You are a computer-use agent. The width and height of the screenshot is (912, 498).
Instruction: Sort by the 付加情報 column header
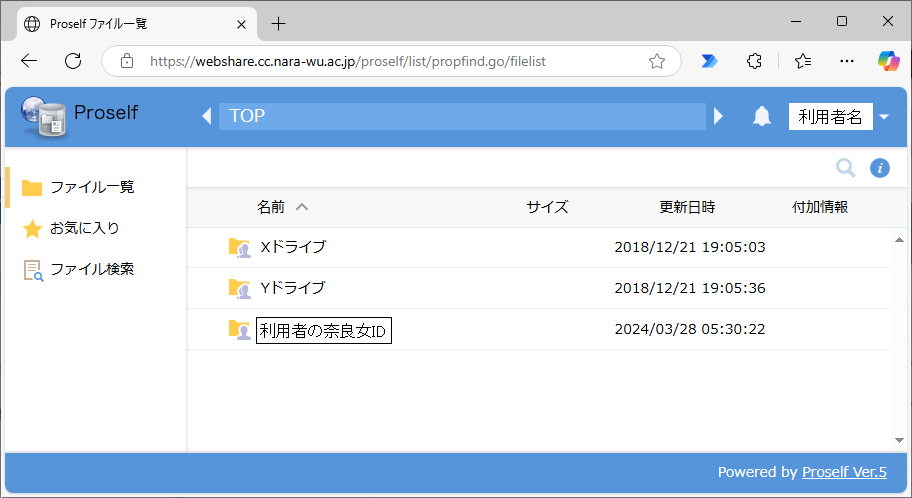point(820,207)
